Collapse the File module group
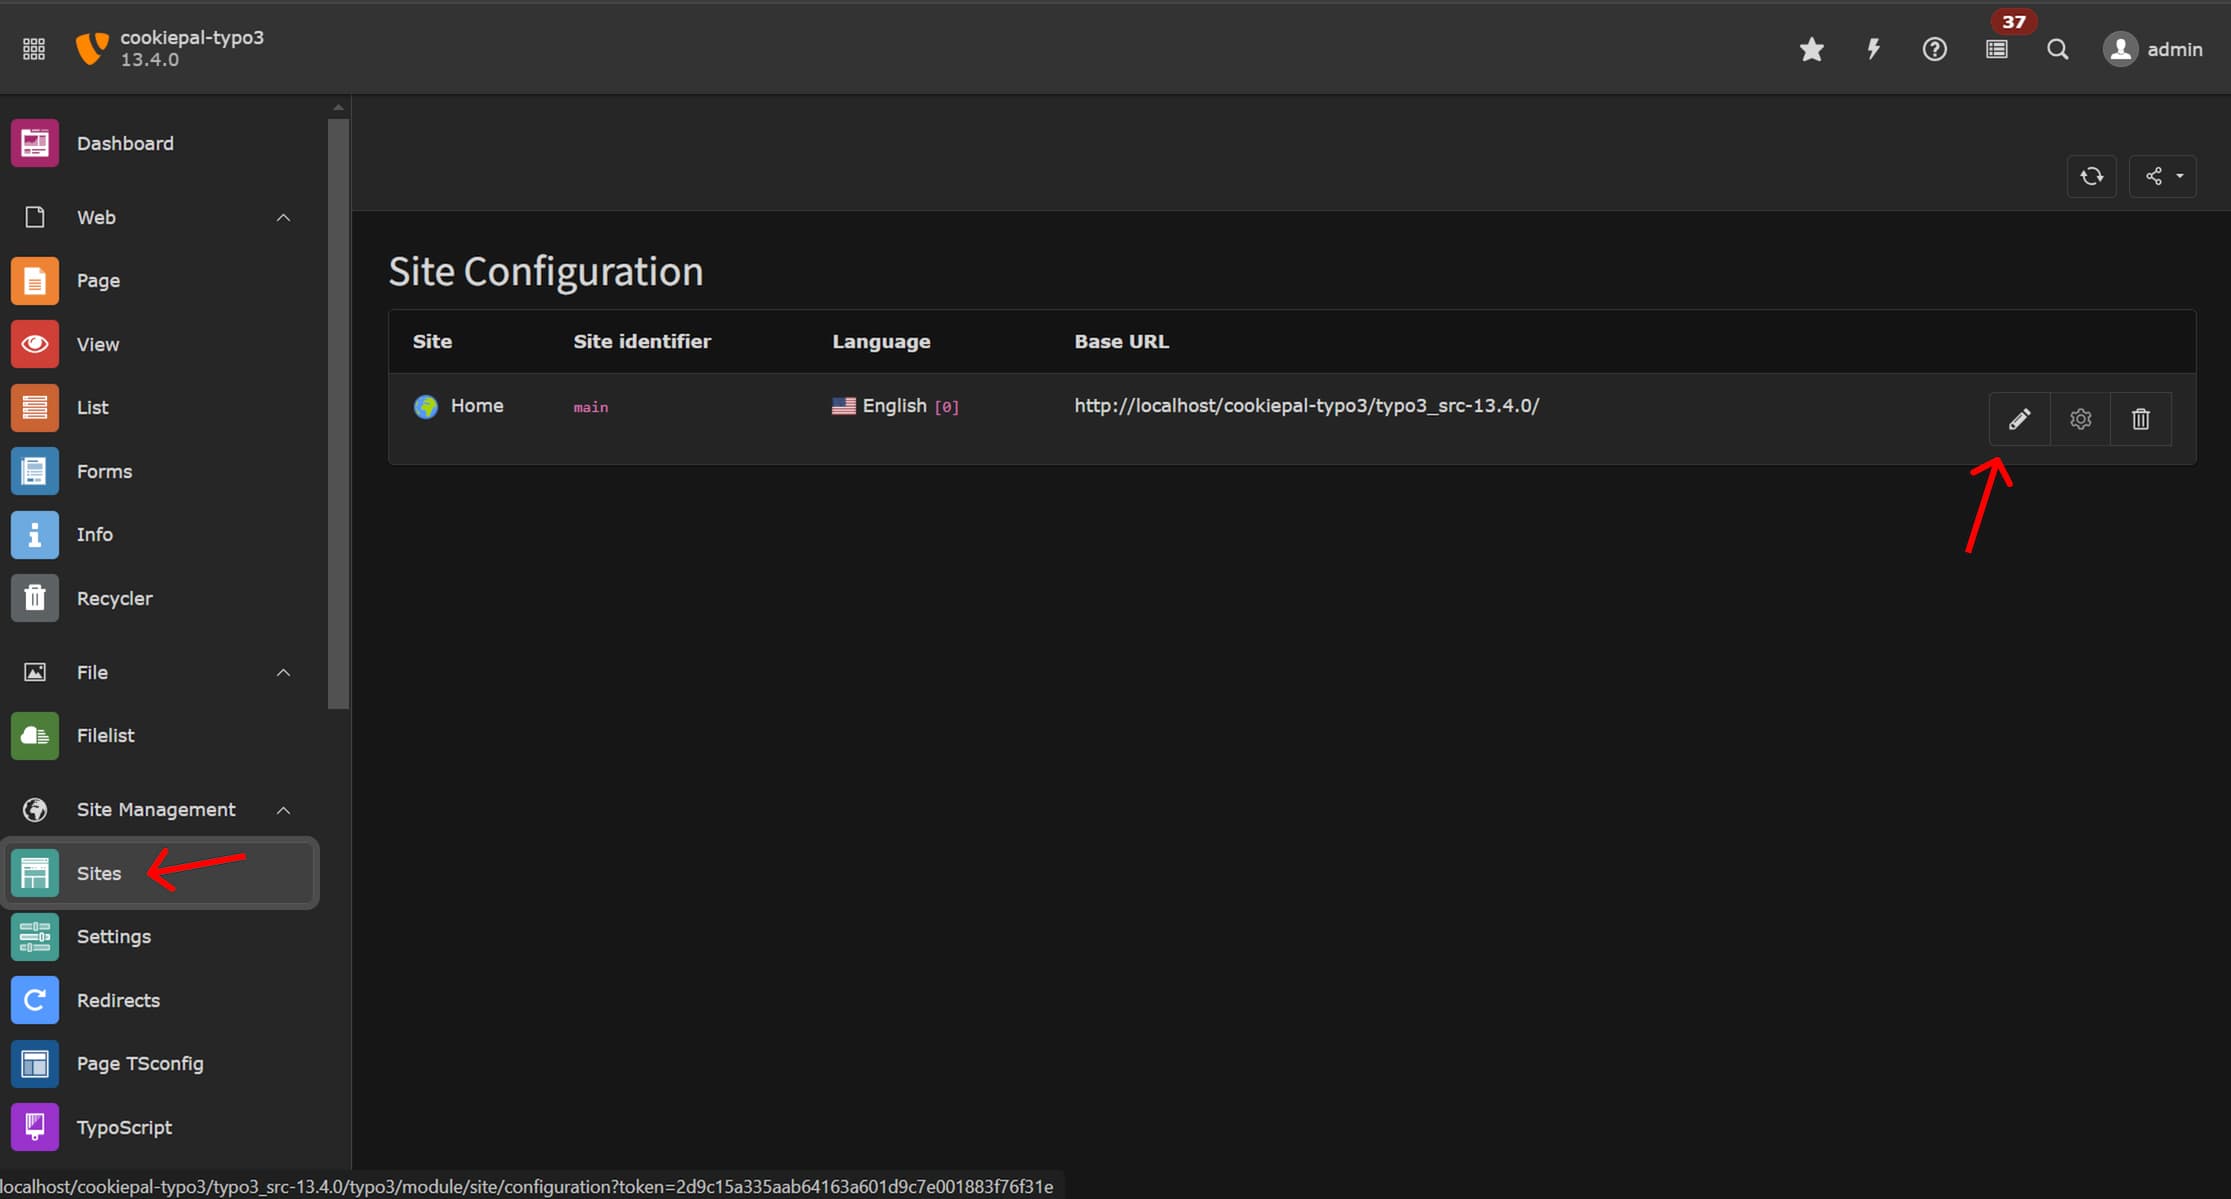Image resolution: width=2231 pixels, height=1199 pixels. [x=283, y=672]
